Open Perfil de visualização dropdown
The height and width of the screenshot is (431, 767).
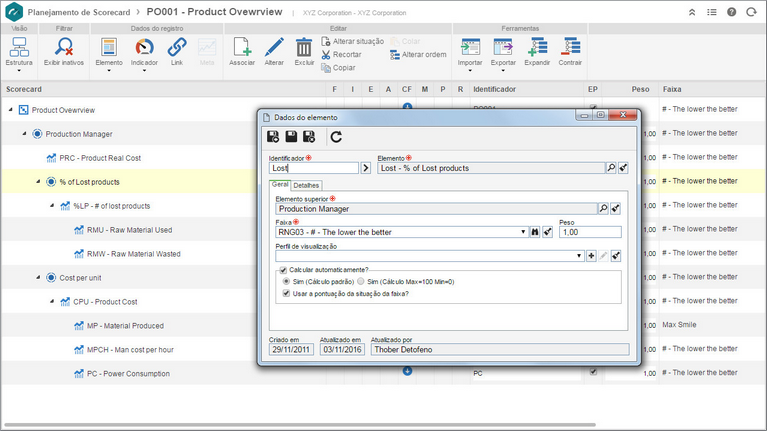579,255
